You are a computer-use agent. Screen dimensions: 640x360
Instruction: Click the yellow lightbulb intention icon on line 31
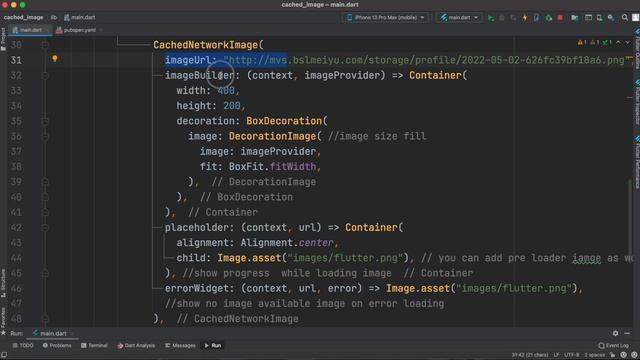pyautogui.click(x=55, y=59)
